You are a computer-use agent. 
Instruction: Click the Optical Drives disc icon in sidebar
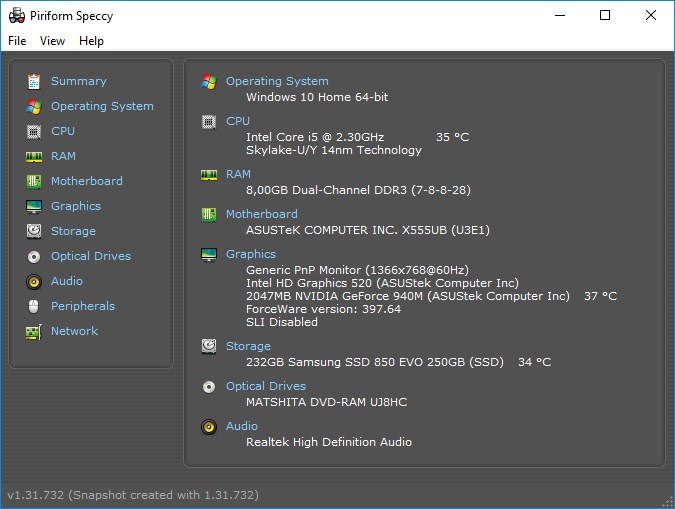click(34, 257)
